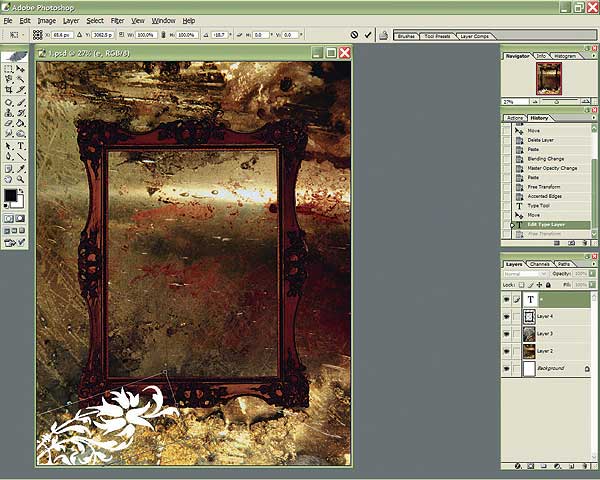Switch to the Channels tab
Image resolution: width=600 pixels, height=480 pixels.
539,263
